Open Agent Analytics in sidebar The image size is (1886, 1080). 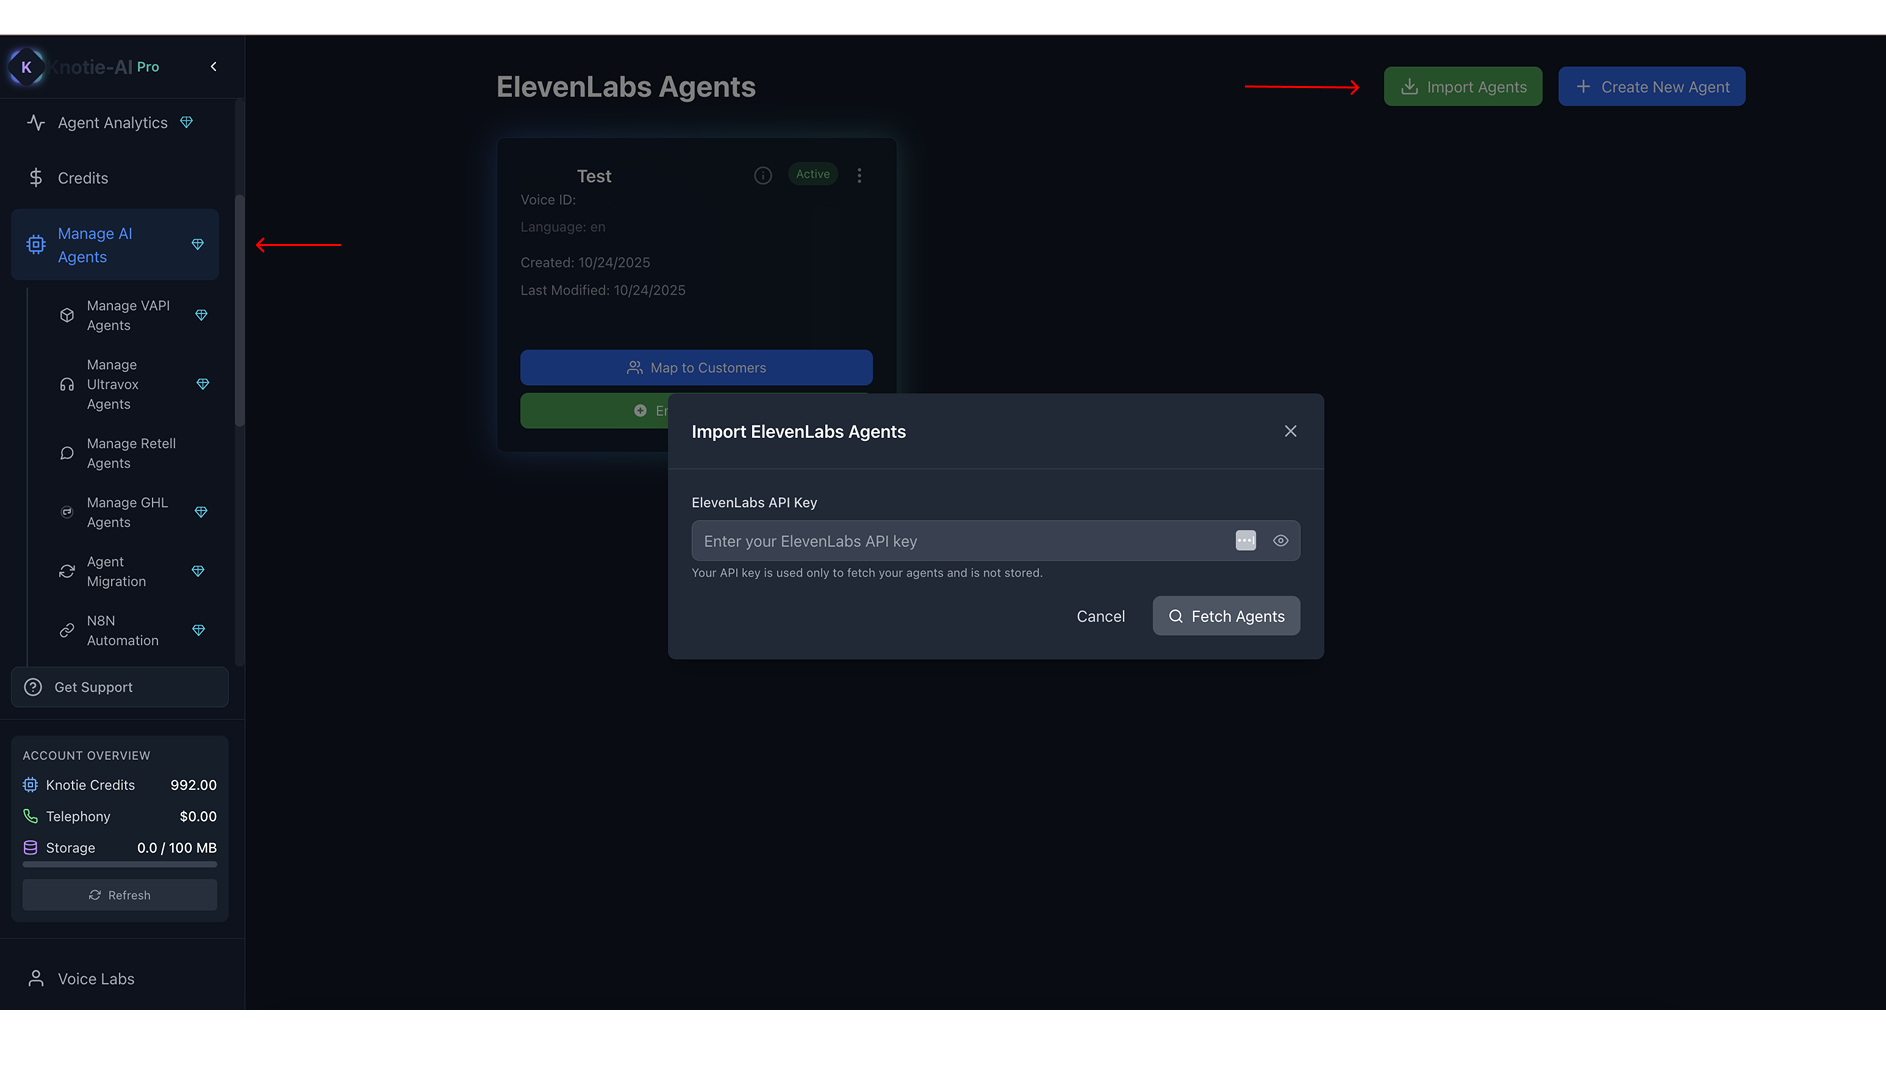click(x=112, y=123)
